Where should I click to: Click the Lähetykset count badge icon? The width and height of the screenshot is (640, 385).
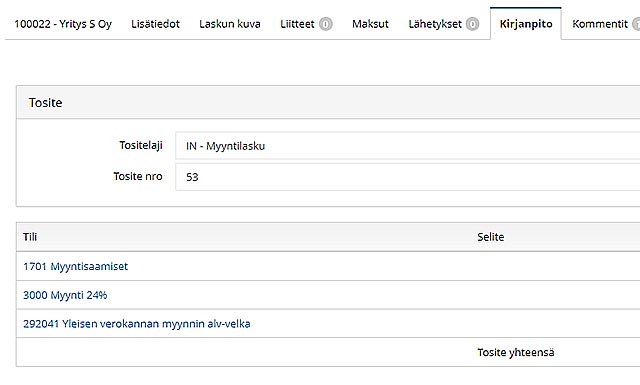[x=472, y=24]
